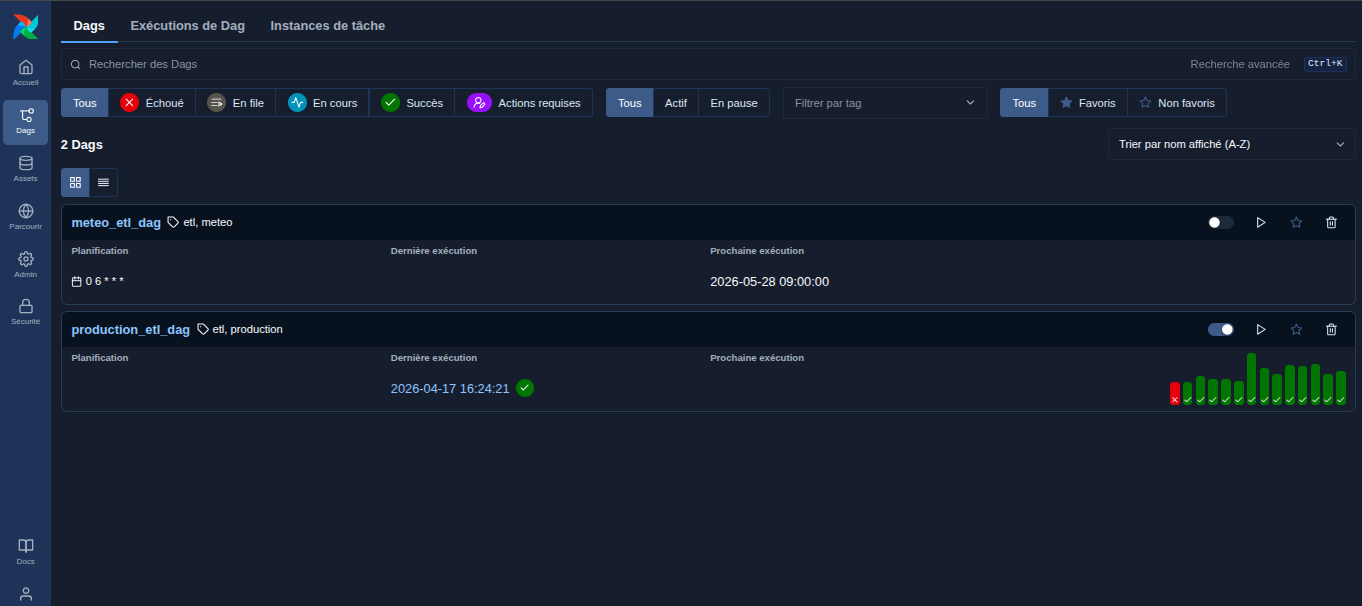Trigger the meteo_etl_dag run
Viewport: 1362px width, 606px height.
coord(1261,222)
